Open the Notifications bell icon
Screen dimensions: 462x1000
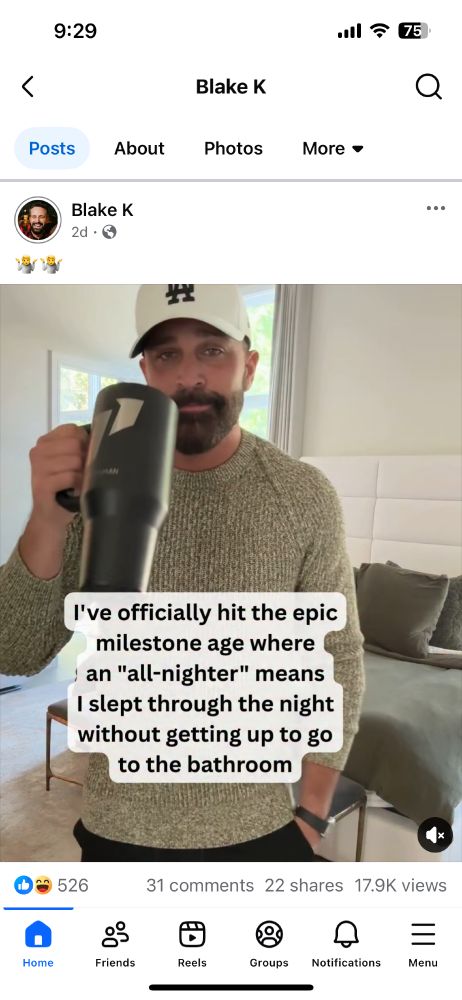(x=346, y=935)
